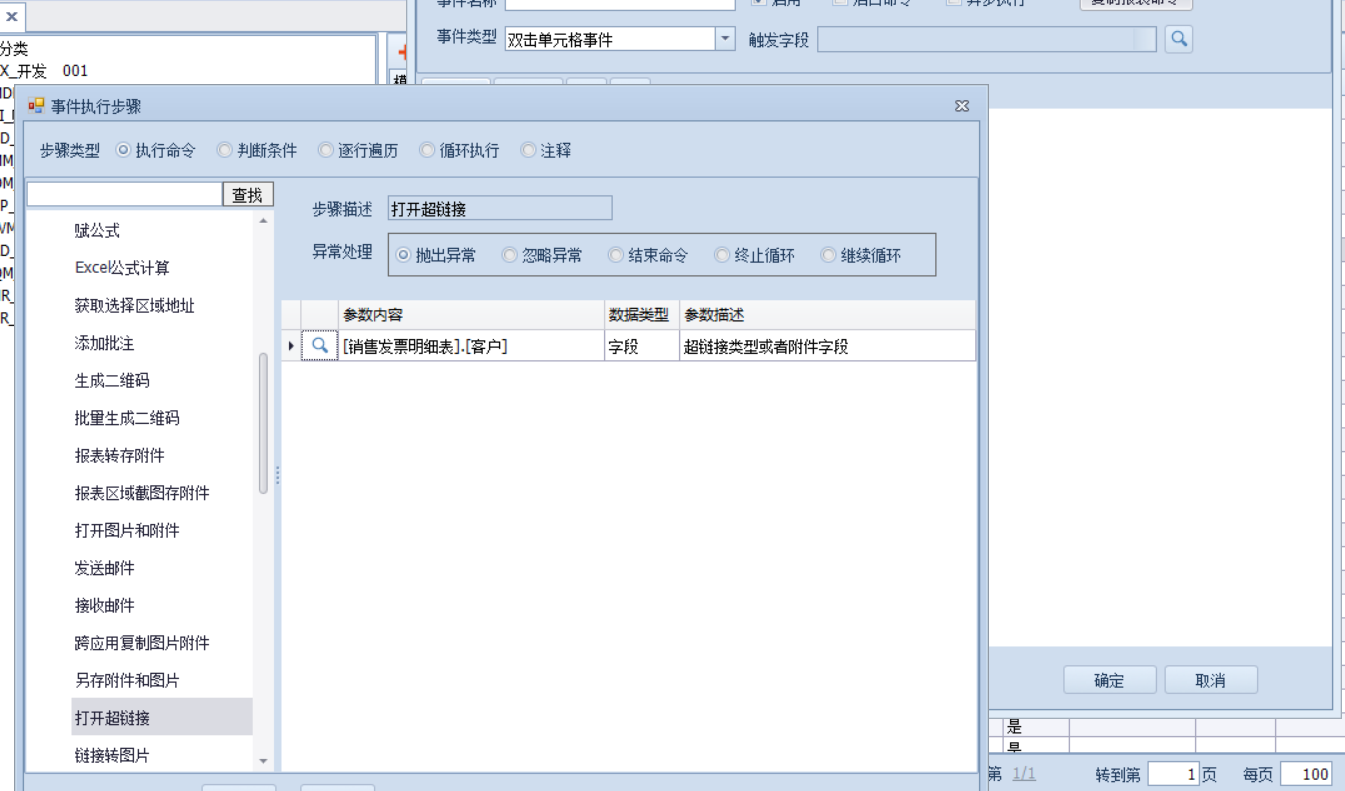Click the 查找 search button
The height and width of the screenshot is (791, 1345).
(x=247, y=195)
